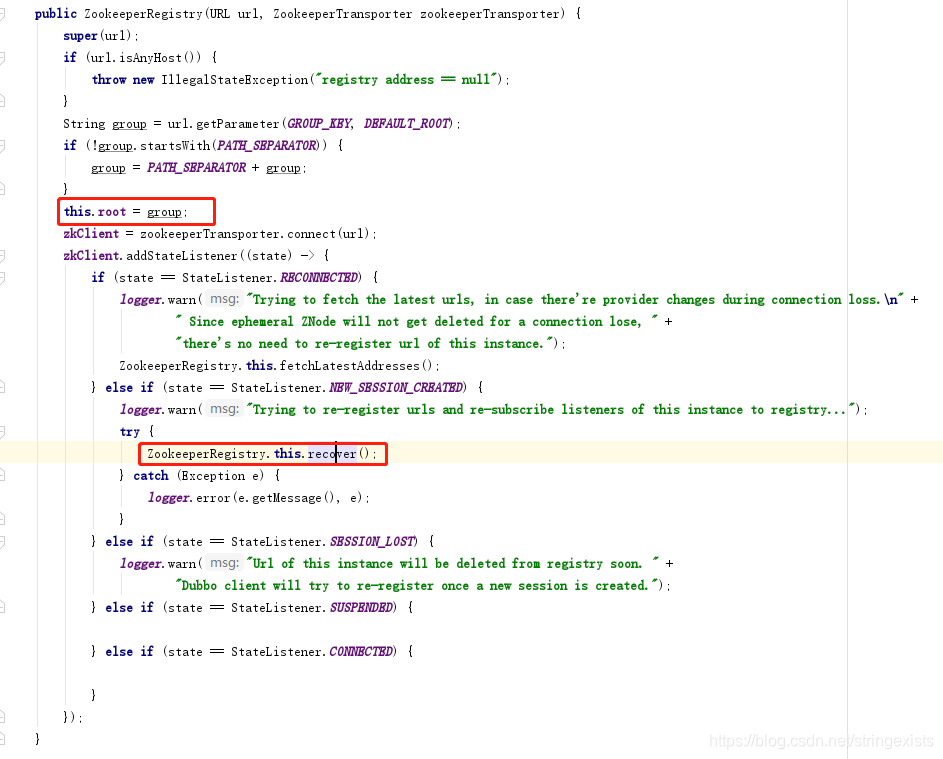Image resolution: width=943 pixels, height=759 pixels.
Task: Collapse the fold marker on the constructor declaration line
Action: [x=2, y=13]
